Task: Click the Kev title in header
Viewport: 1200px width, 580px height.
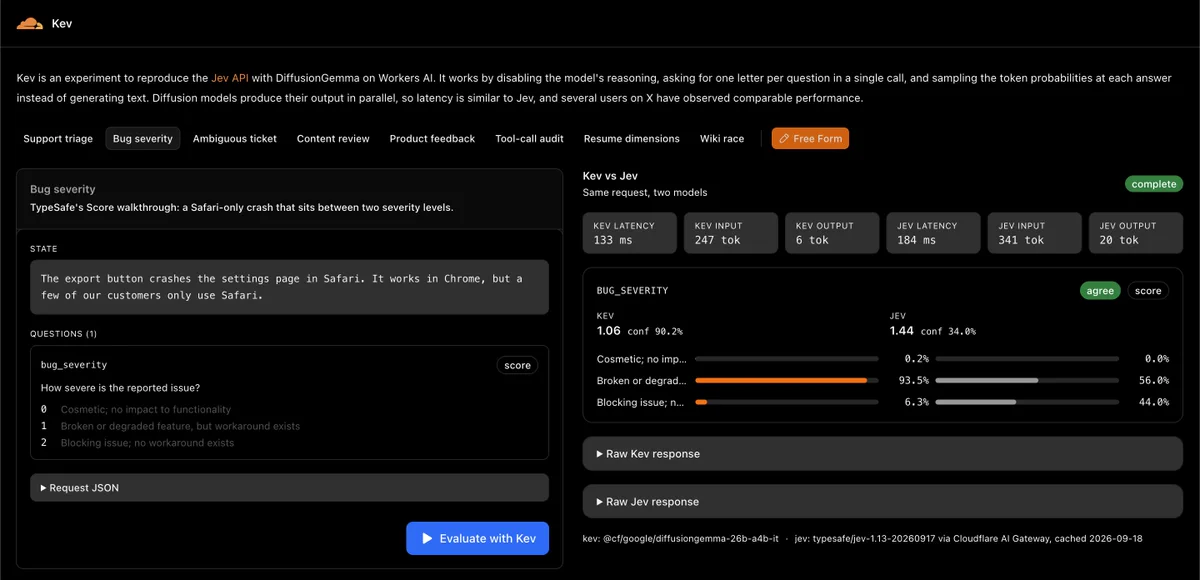Action: (62, 23)
